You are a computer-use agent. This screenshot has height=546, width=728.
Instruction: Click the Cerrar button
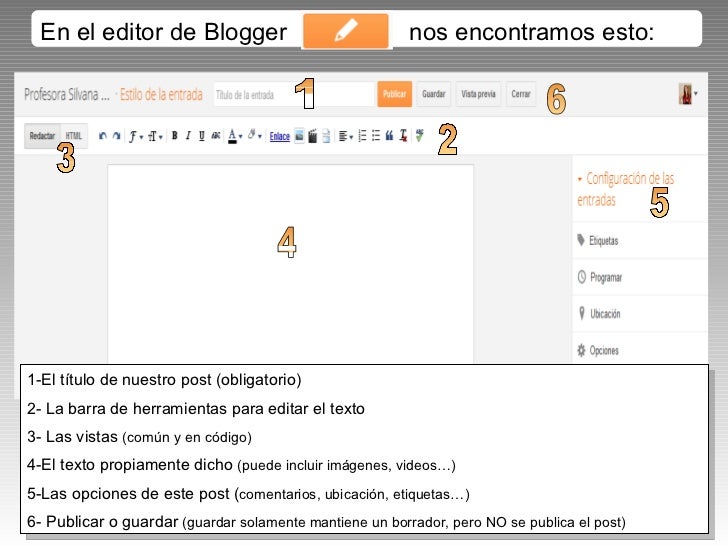[521, 94]
